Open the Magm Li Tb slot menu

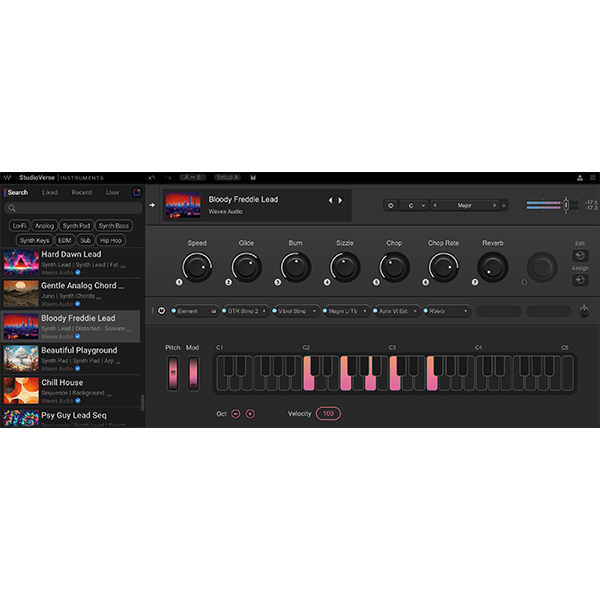[365, 311]
